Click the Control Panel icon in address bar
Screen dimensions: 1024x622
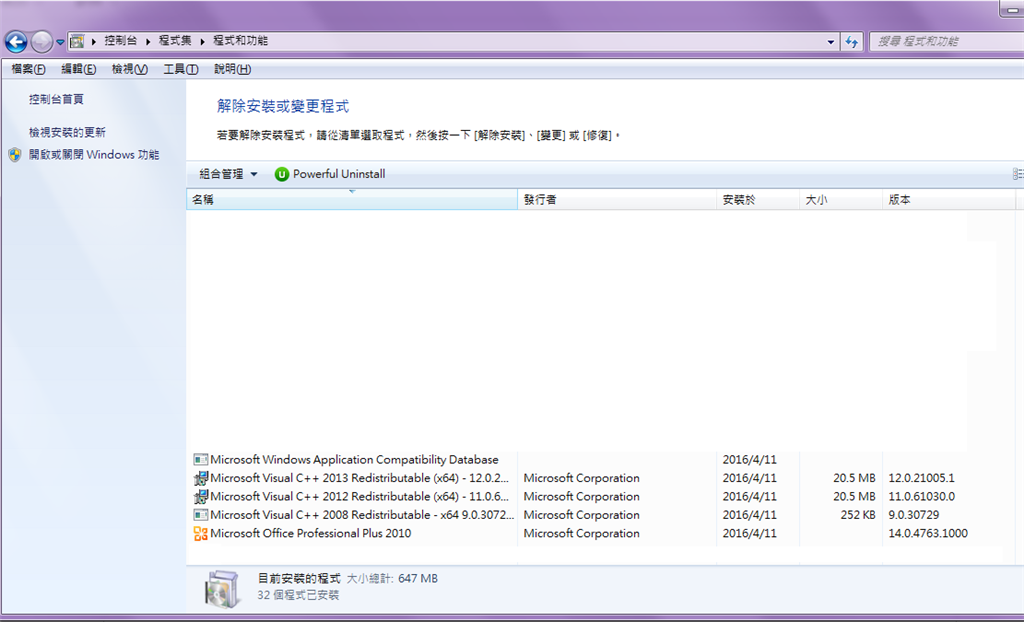77,41
